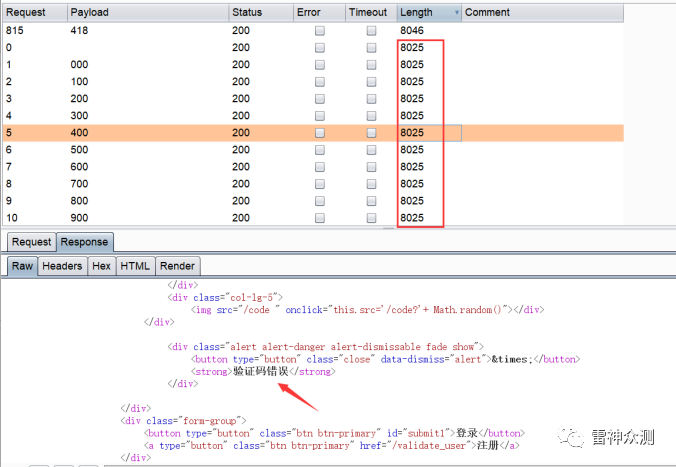Select the row with payload 700
Viewport: 676px width, 467px height.
(x=80, y=184)
